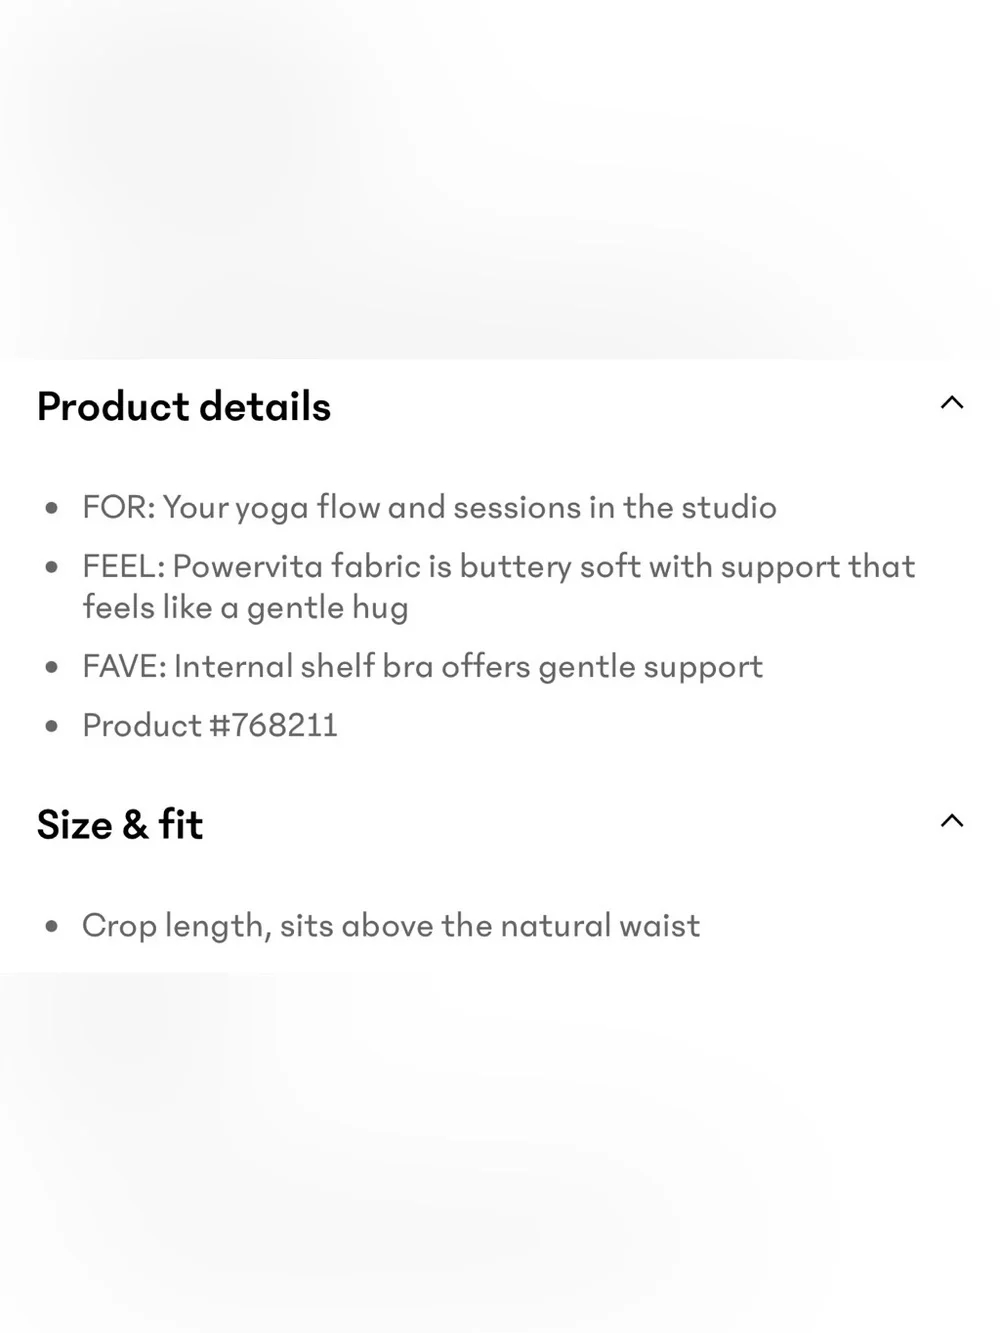Select the FEEL: Powervita fabric line
This screenshot has width=1000, height=1333.
tap(499, 587)
